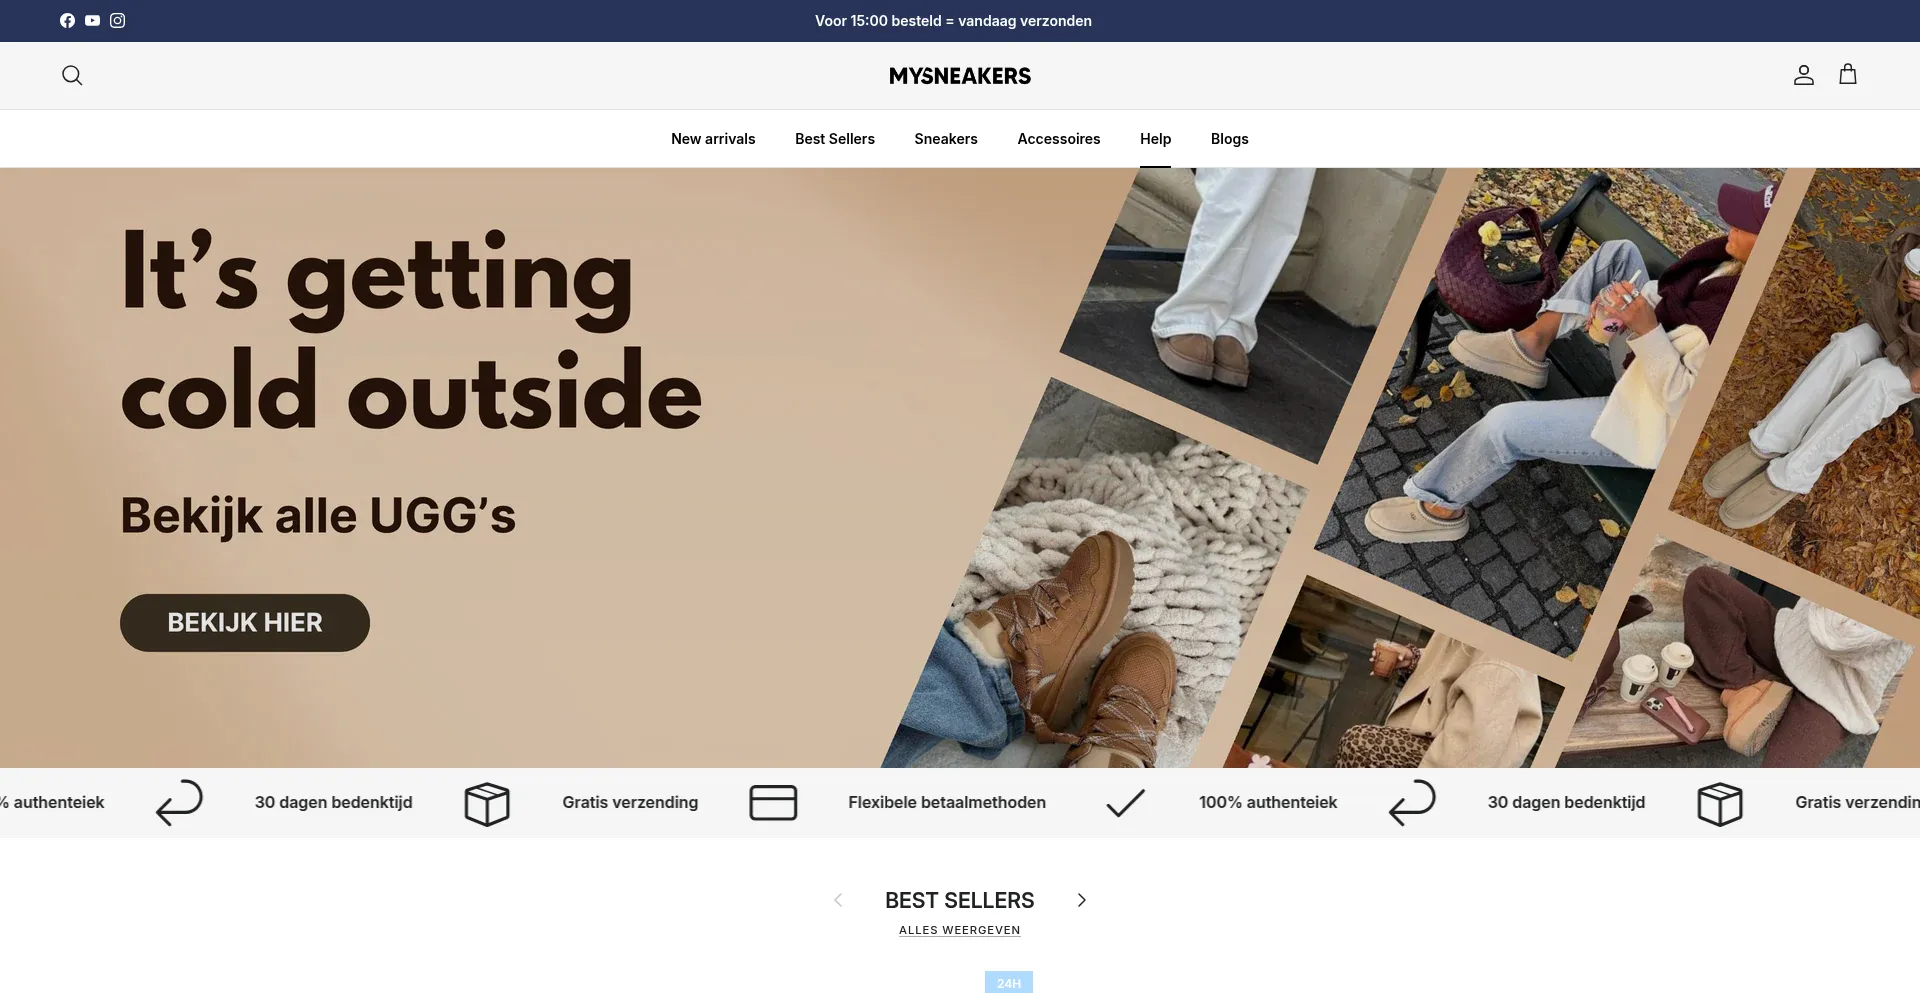Open the Facebook social link icon
The width and height of the screenshot is (1920, 993).
point(67,20)
